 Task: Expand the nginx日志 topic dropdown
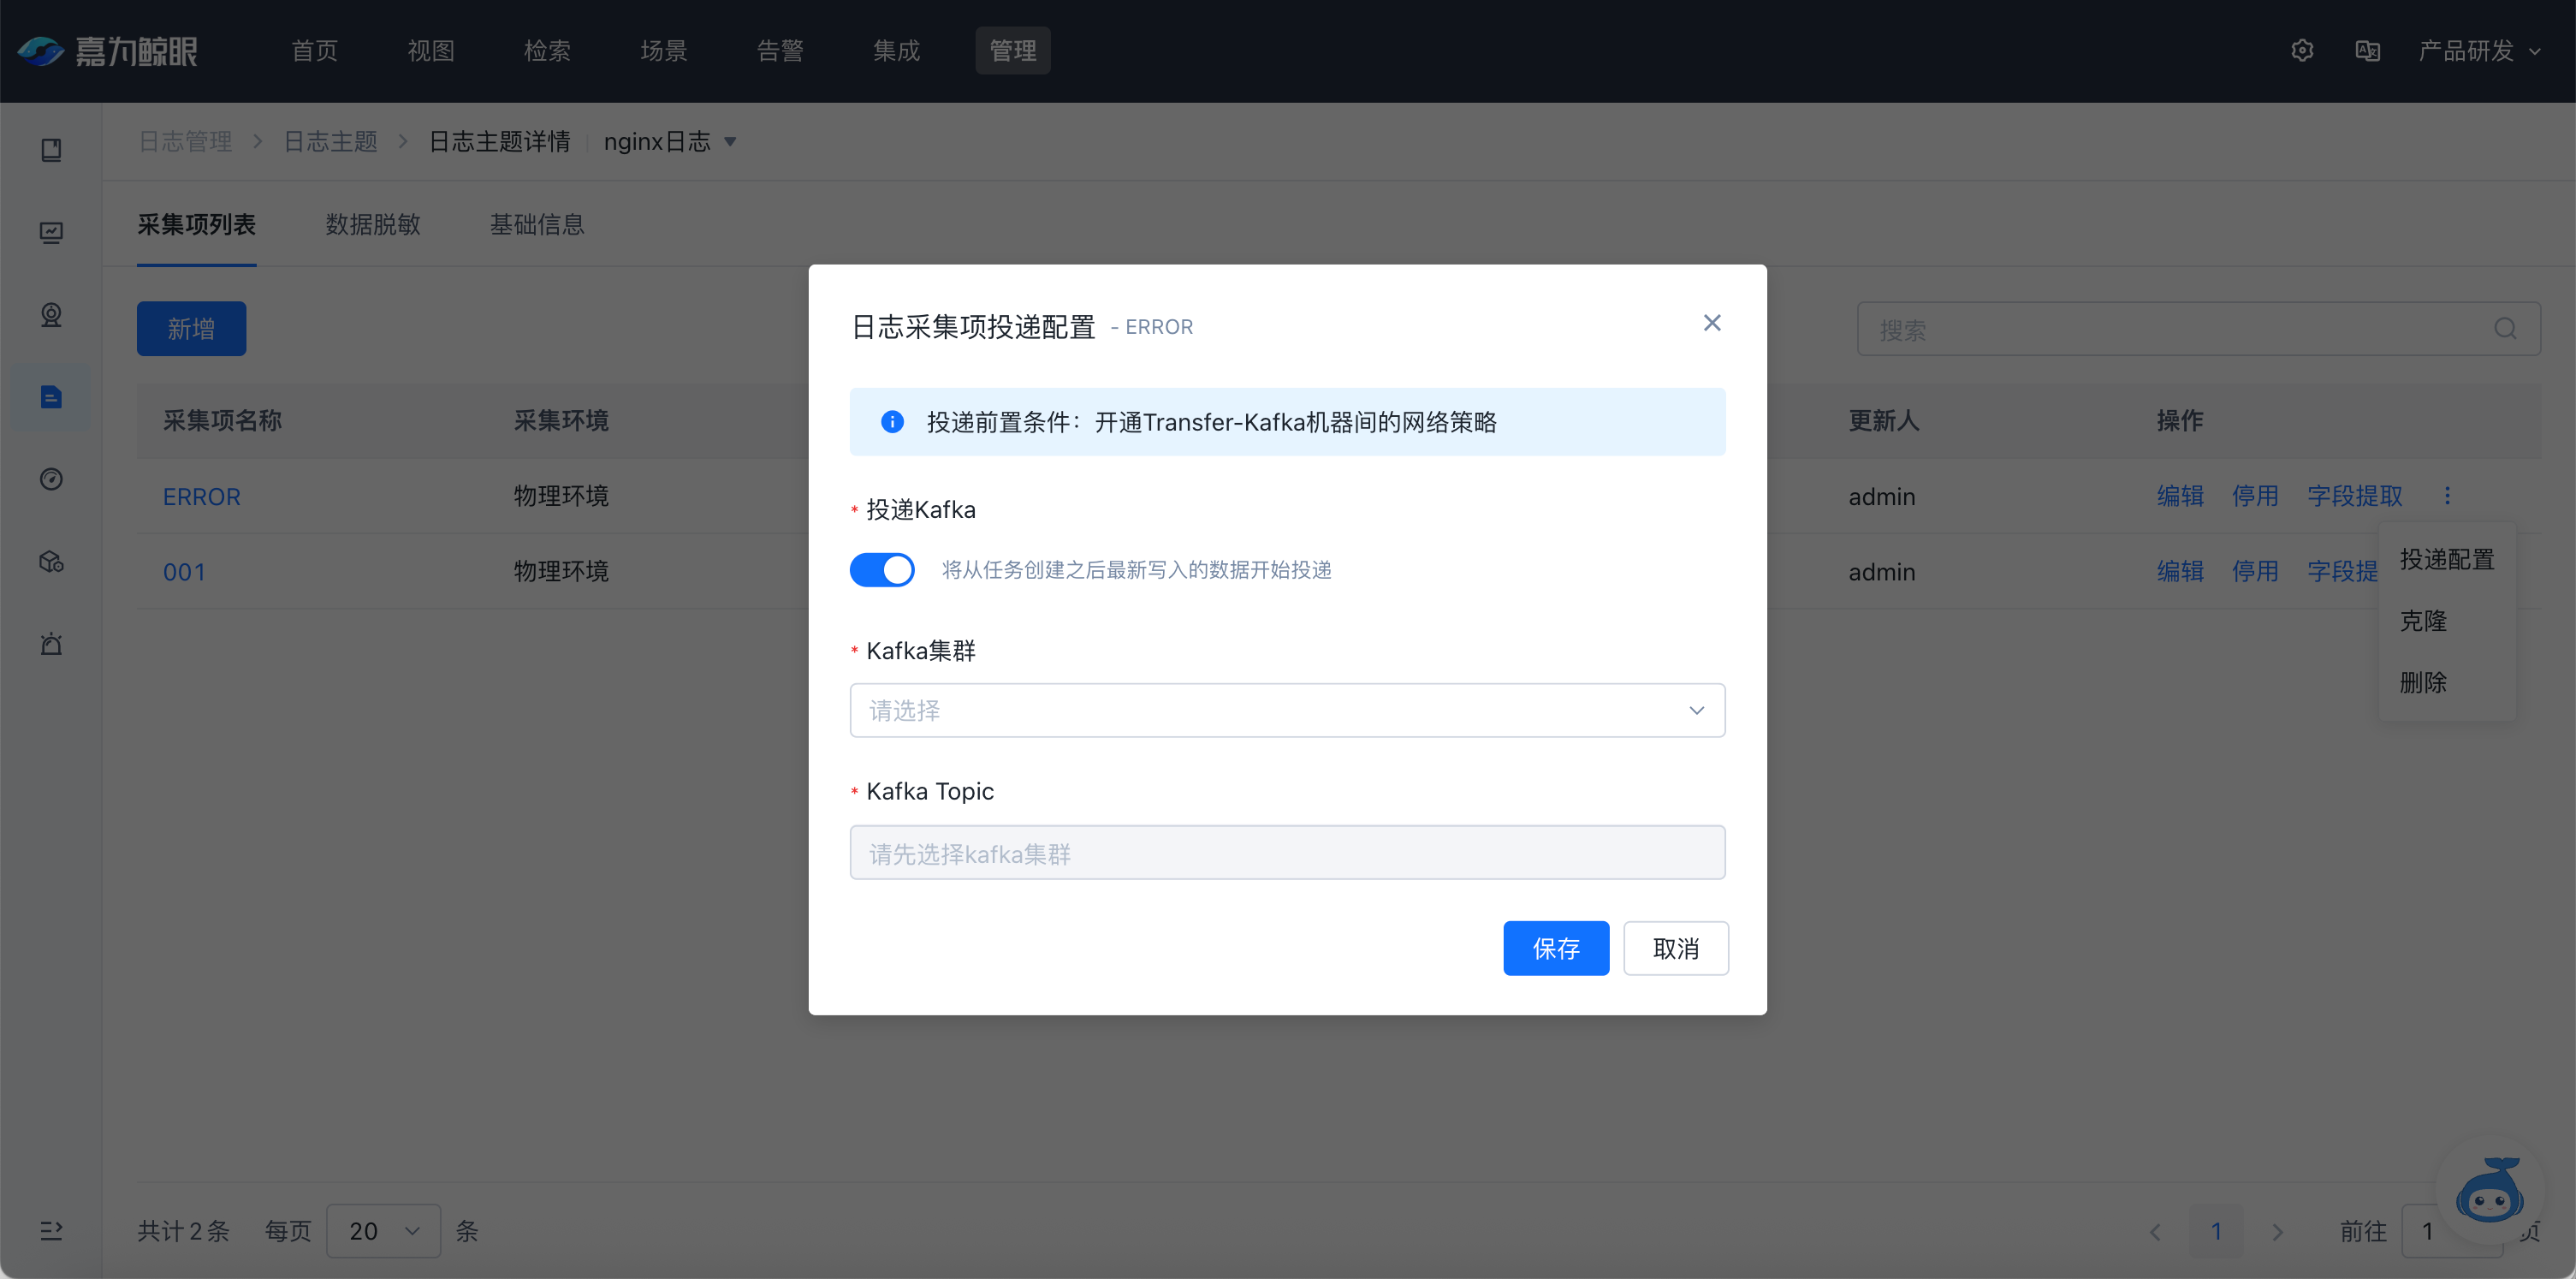click(730, 142)
